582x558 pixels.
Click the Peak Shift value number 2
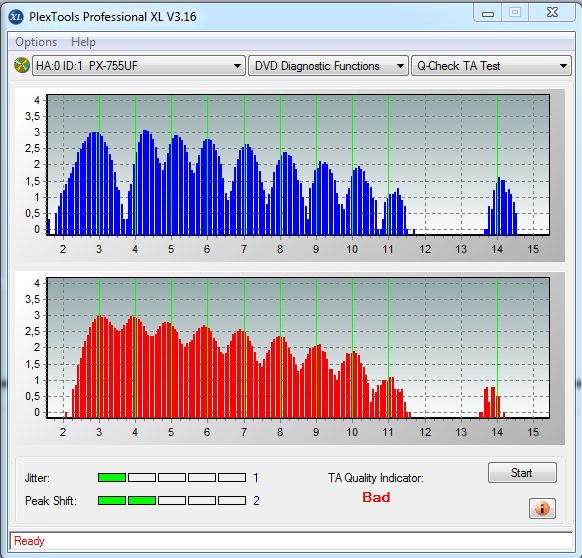coord(256,500)
